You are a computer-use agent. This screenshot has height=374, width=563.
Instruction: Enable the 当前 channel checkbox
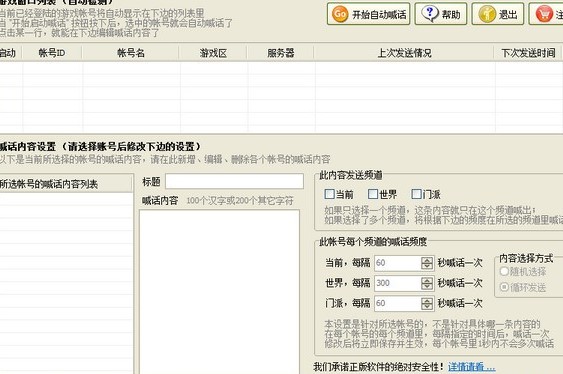329,194
